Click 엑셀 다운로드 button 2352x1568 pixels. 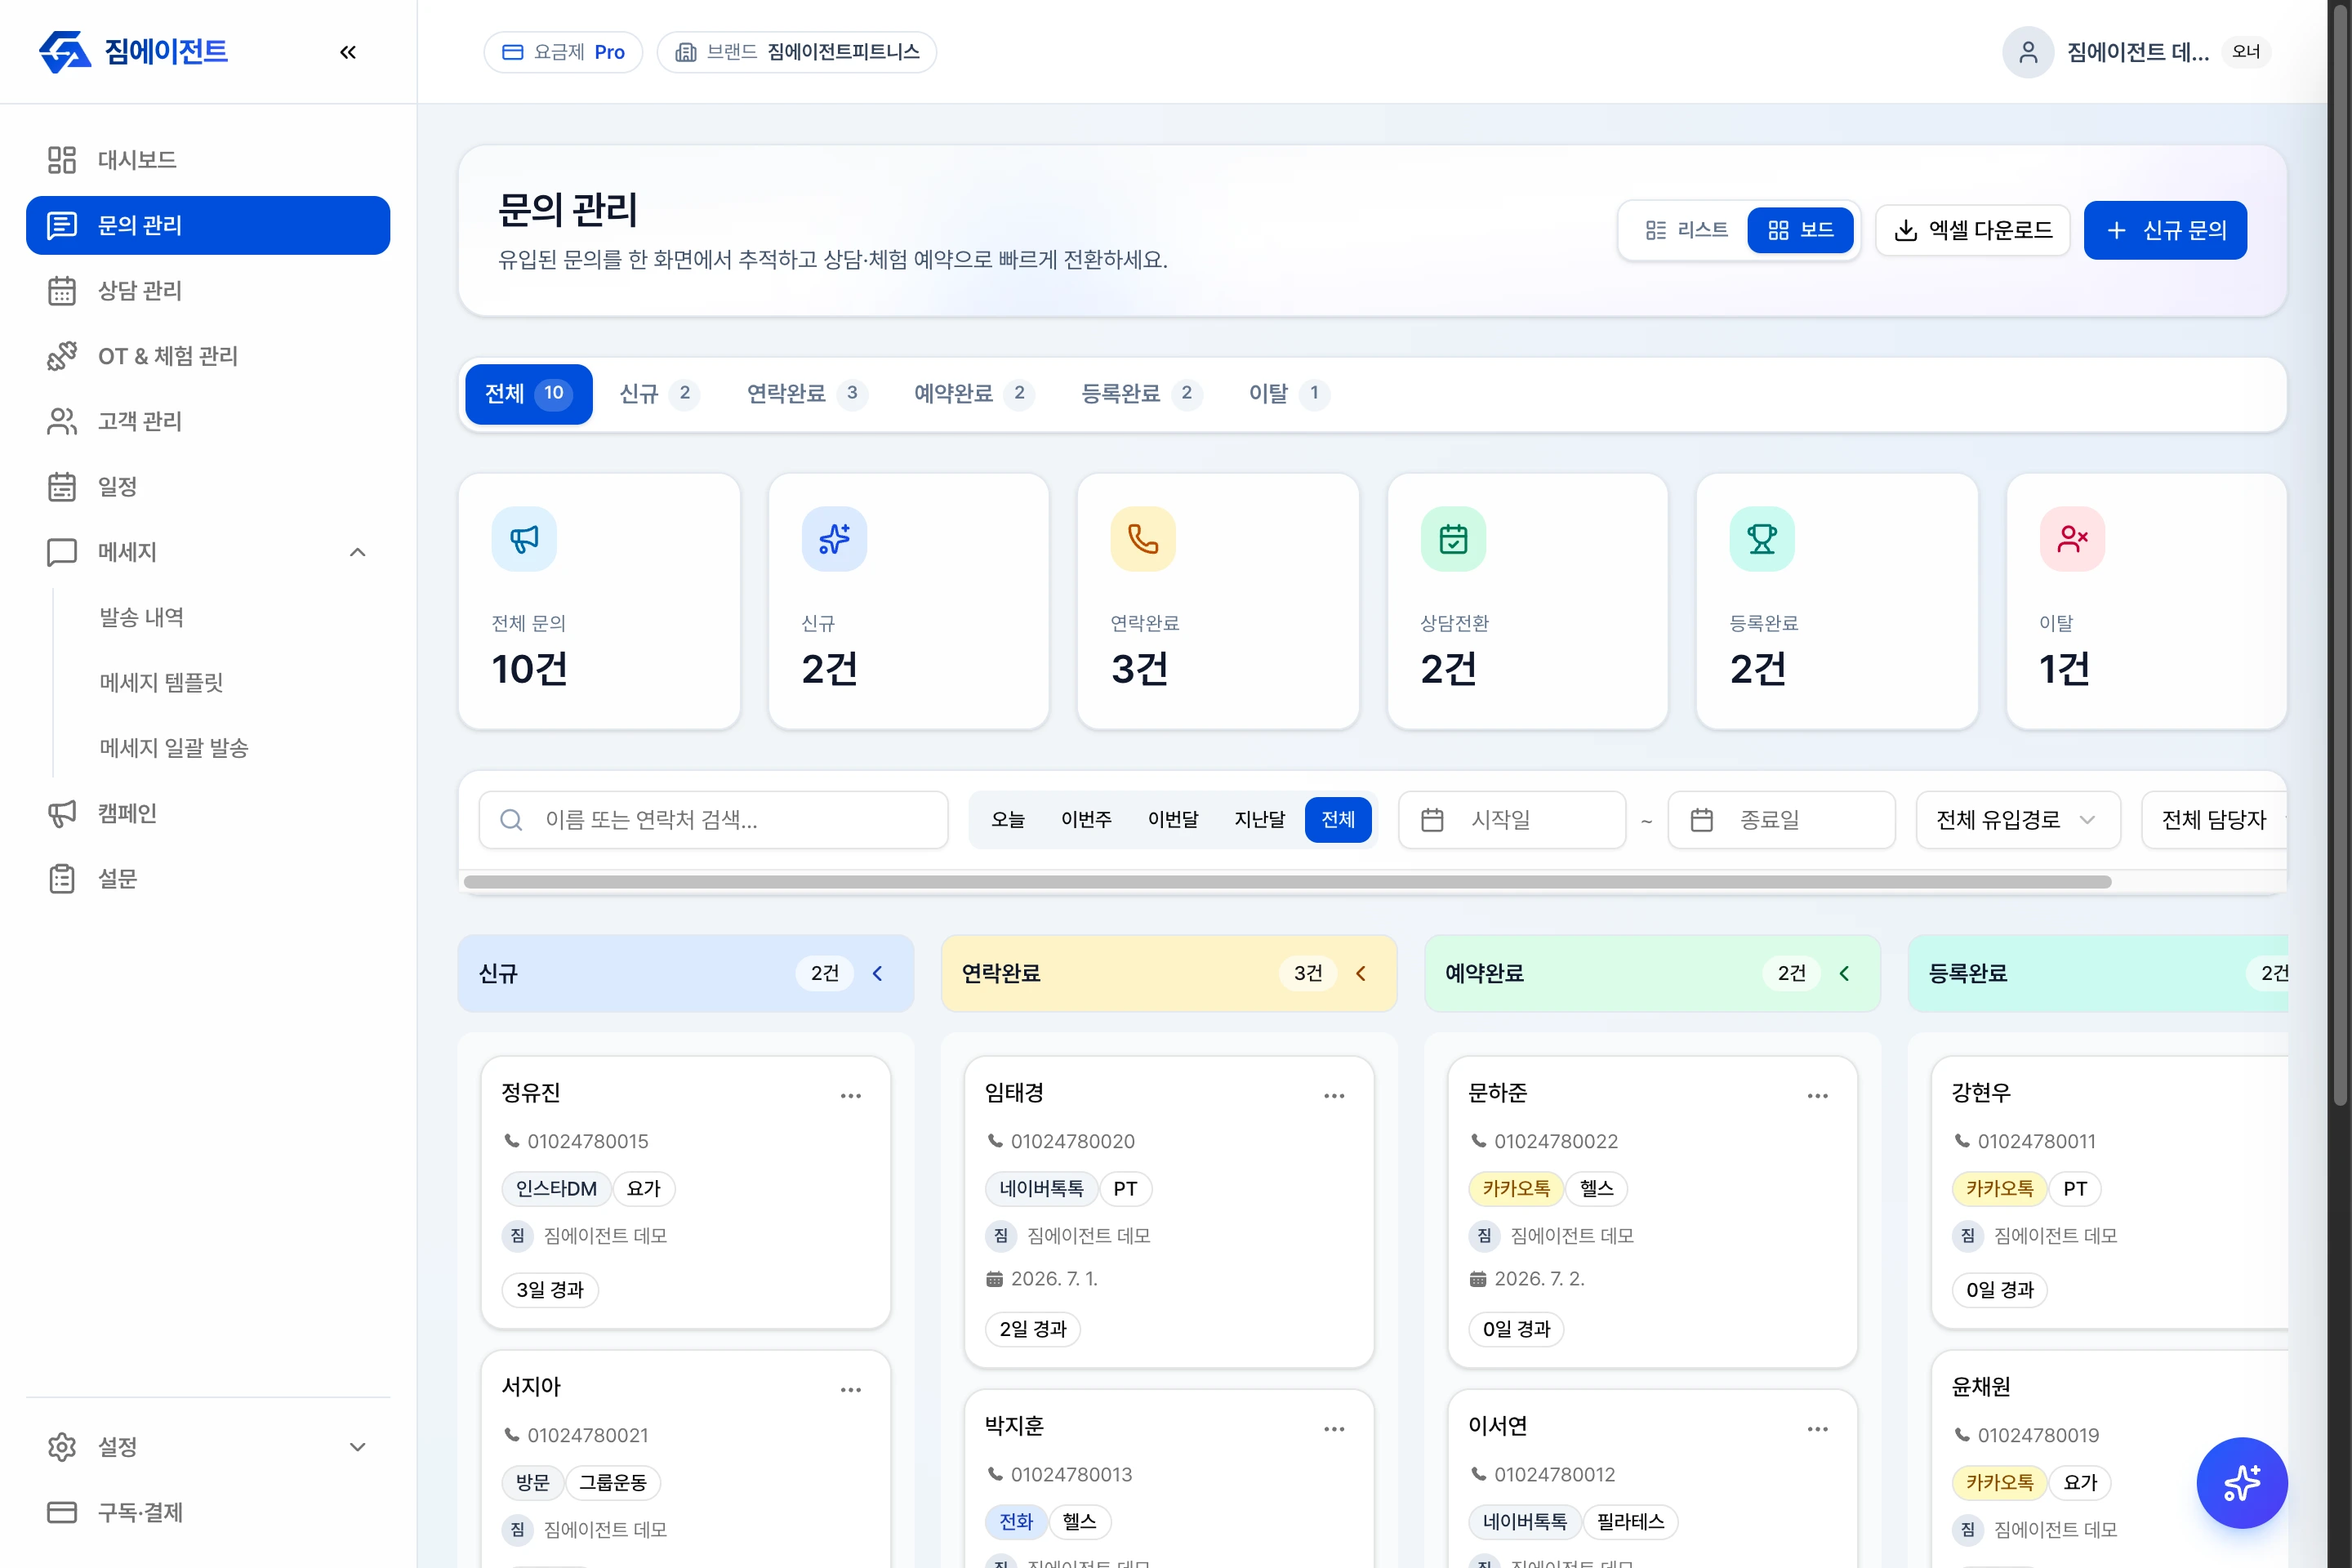1973,230
